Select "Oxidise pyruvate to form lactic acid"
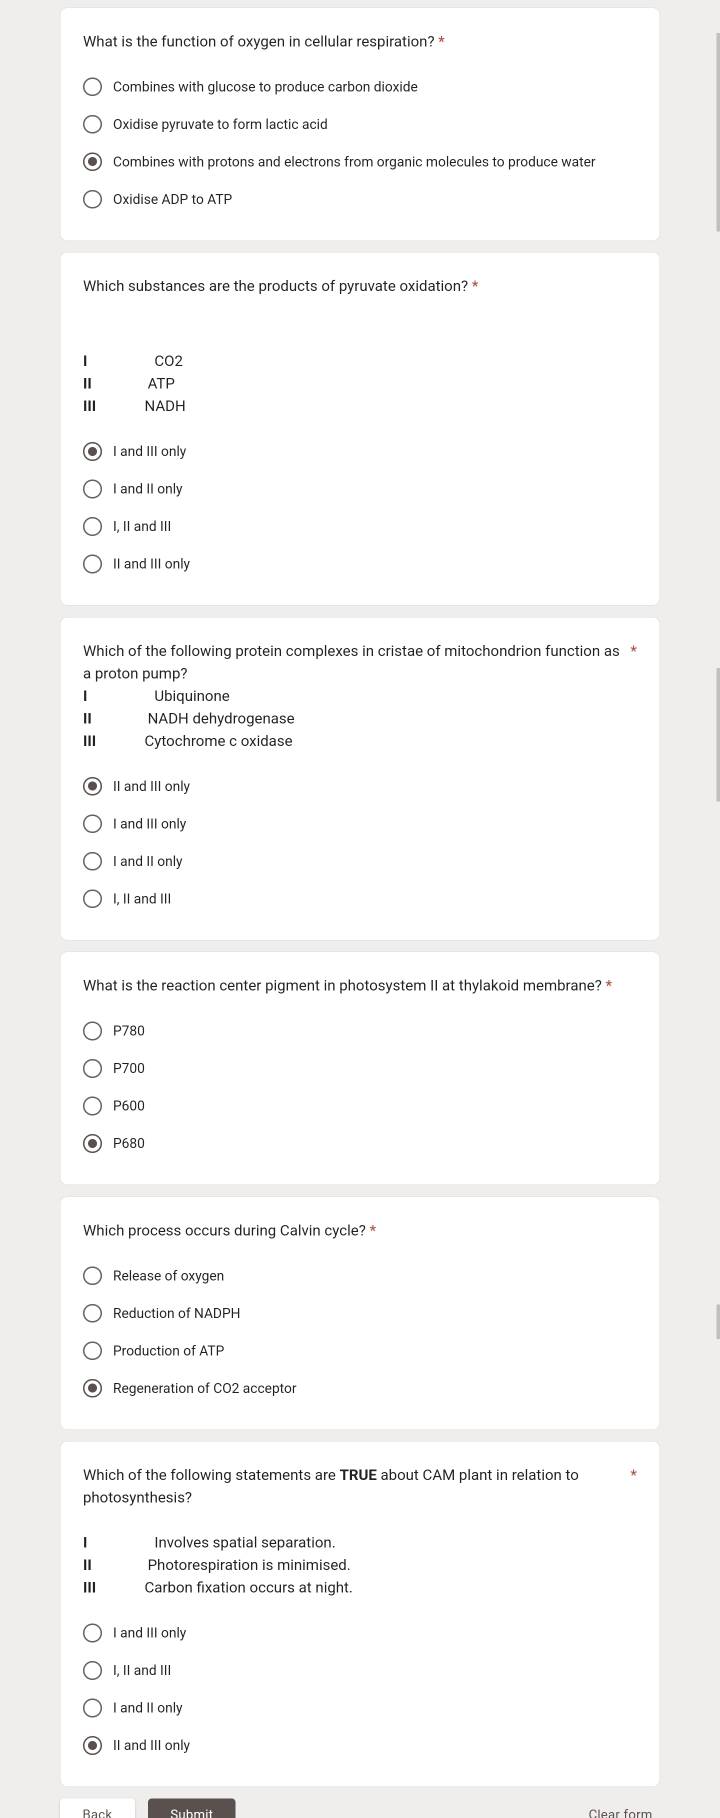Image resolution: width=720 pixels, height=1818 pixels. [92, 124]
